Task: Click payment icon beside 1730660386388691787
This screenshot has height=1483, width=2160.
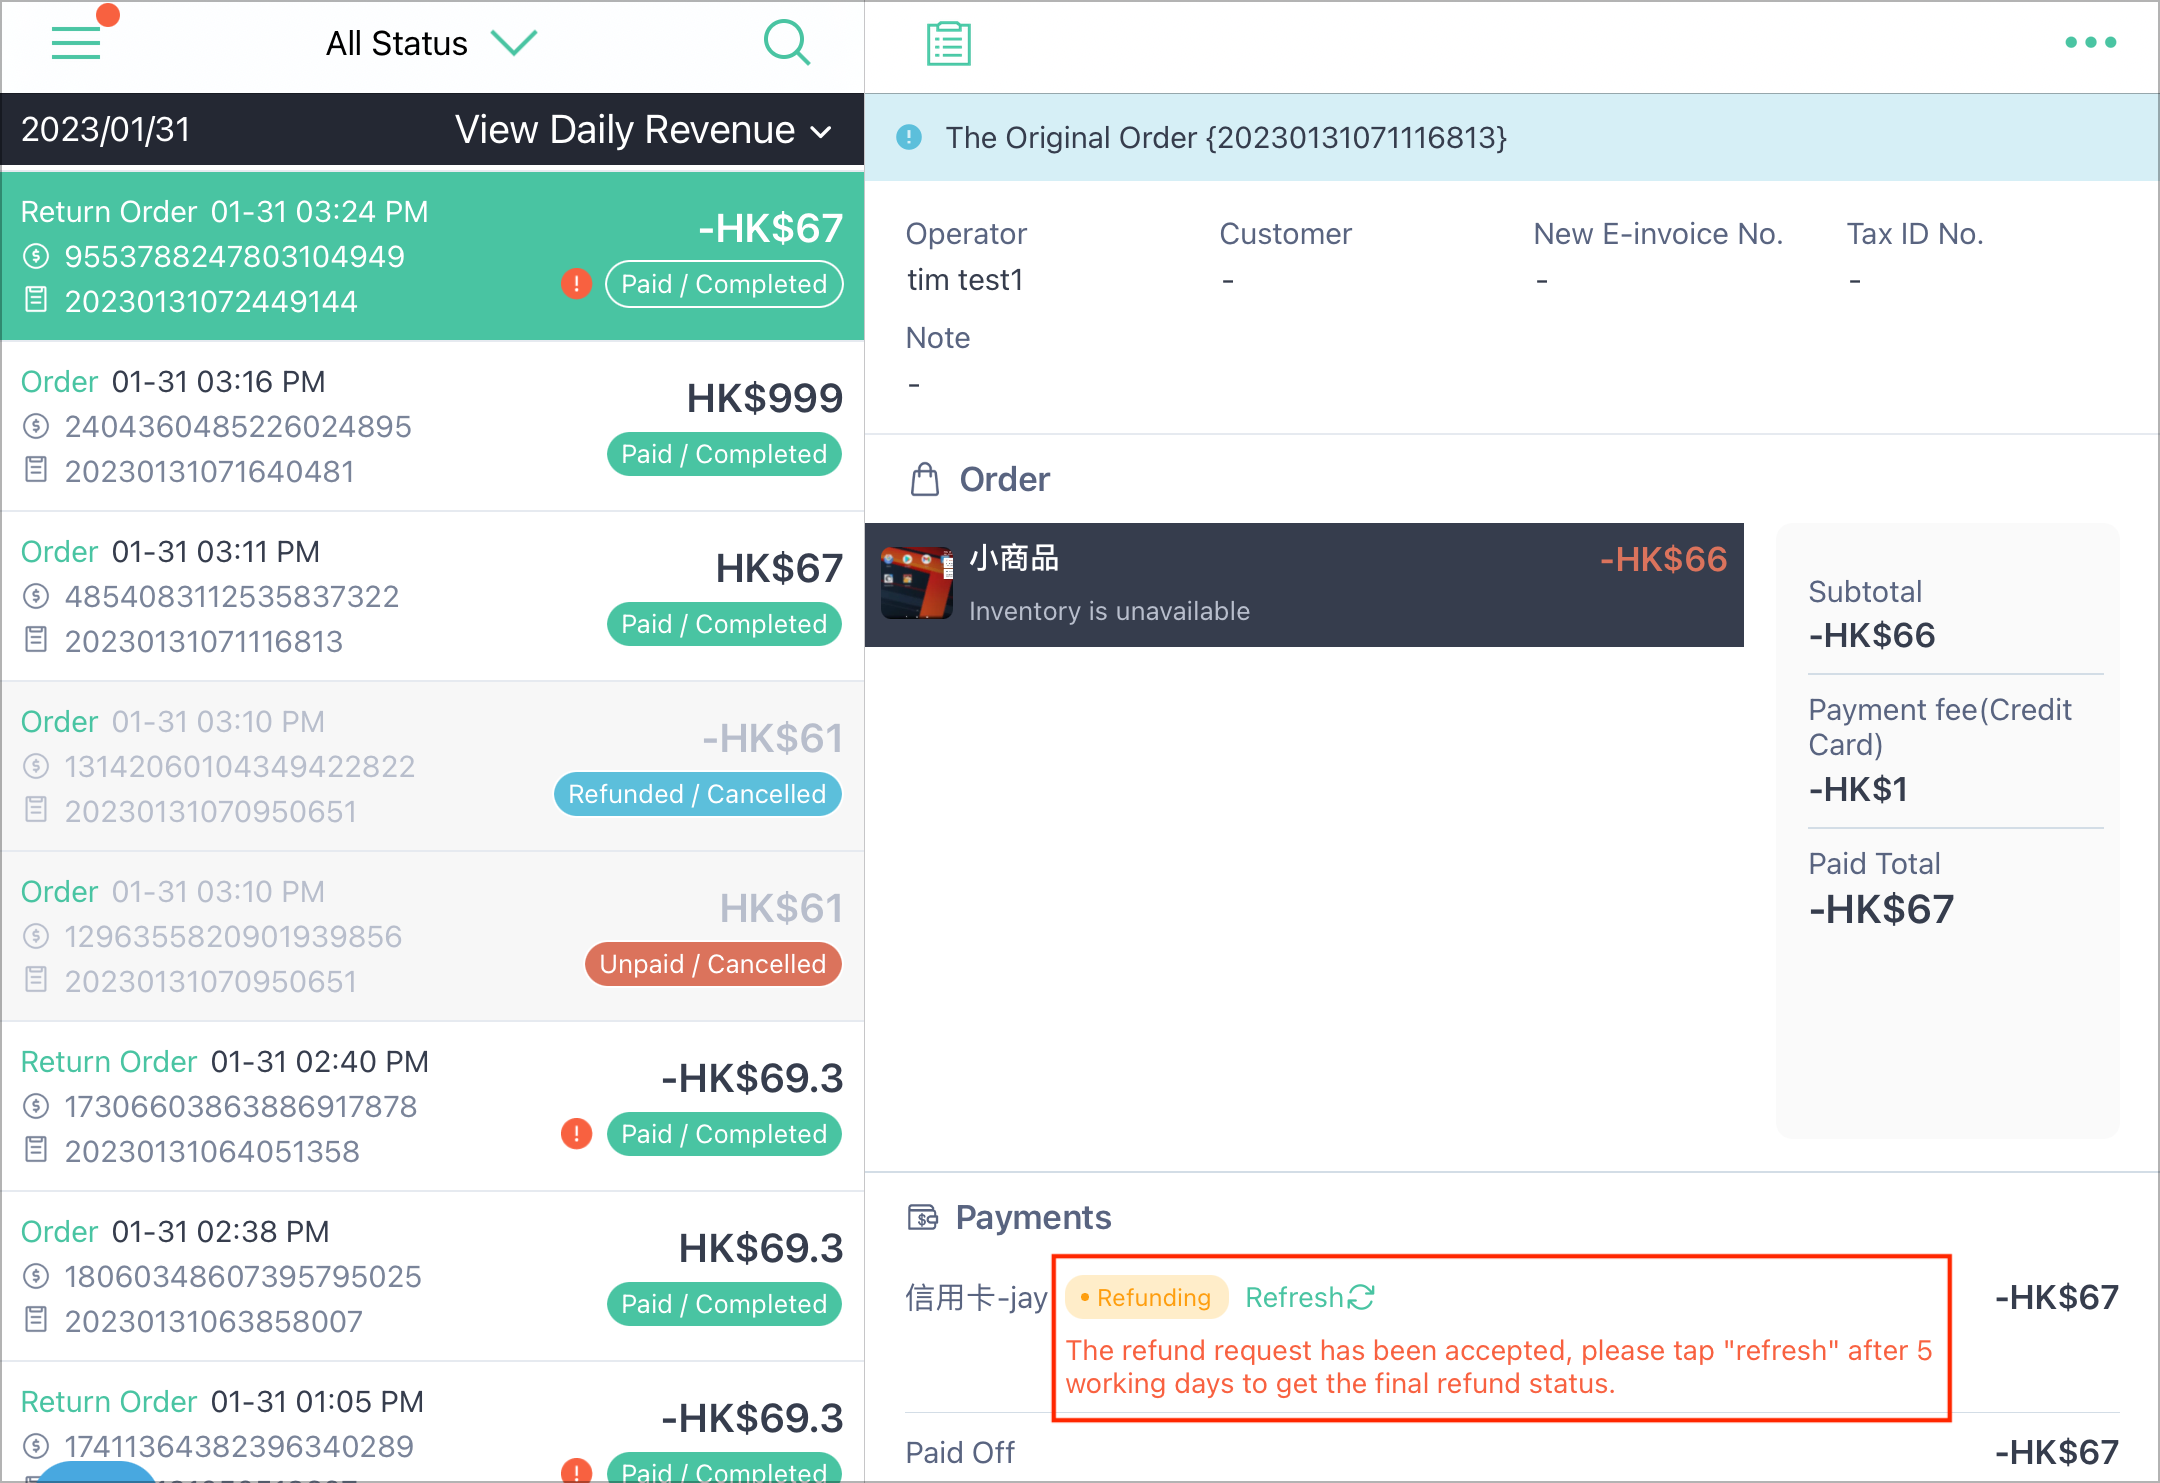Action: (x=36, y=1106)
